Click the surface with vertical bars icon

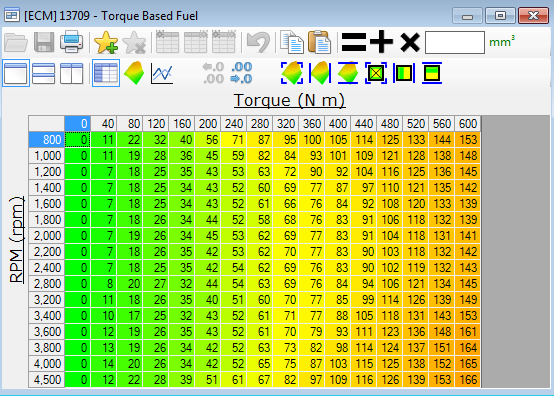[x=320, y=73]
